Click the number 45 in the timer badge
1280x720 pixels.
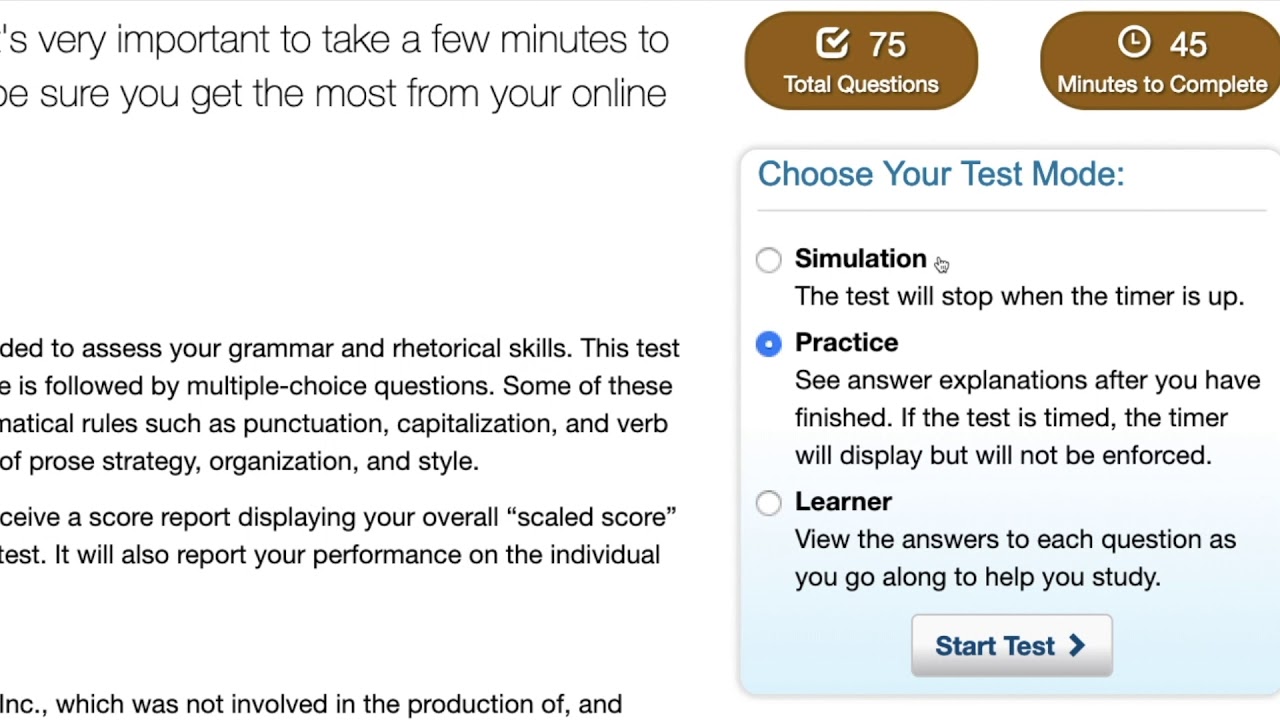click(1188, 45)
